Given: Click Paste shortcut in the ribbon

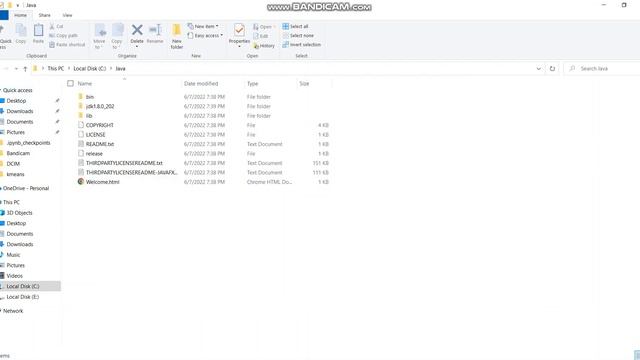Looking at the screenshot, I should [x=67, y=44].
